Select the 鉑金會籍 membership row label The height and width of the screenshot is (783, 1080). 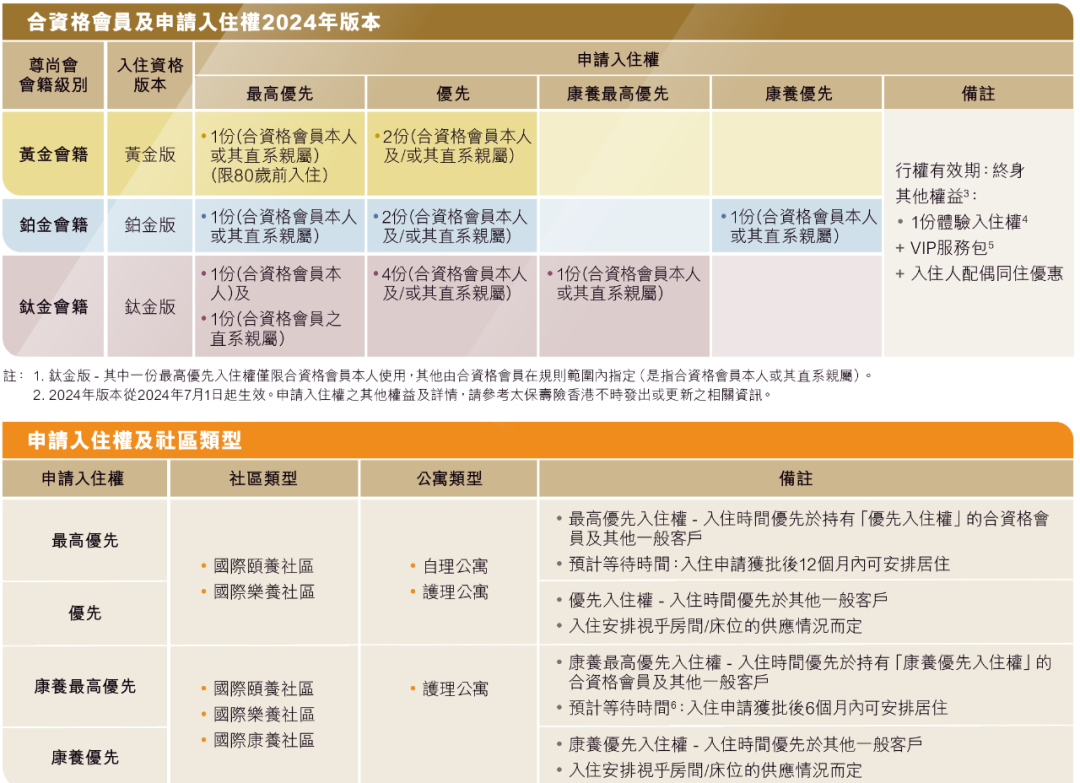click(54, 225)
